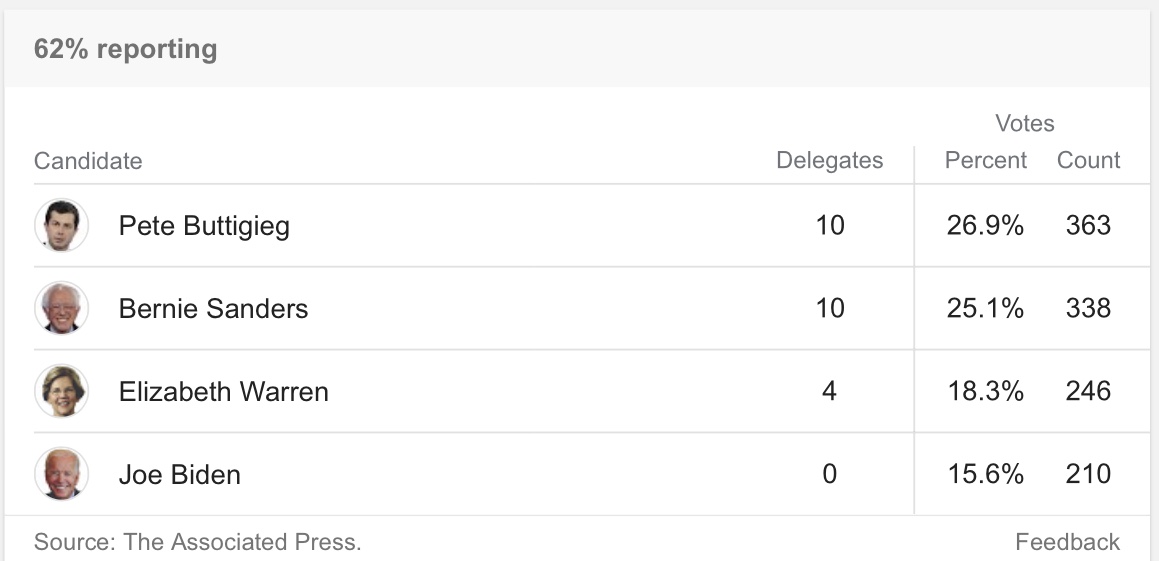Click Bernie Sanders' profile photo
1159x561 pixels.
pos(61,308)
